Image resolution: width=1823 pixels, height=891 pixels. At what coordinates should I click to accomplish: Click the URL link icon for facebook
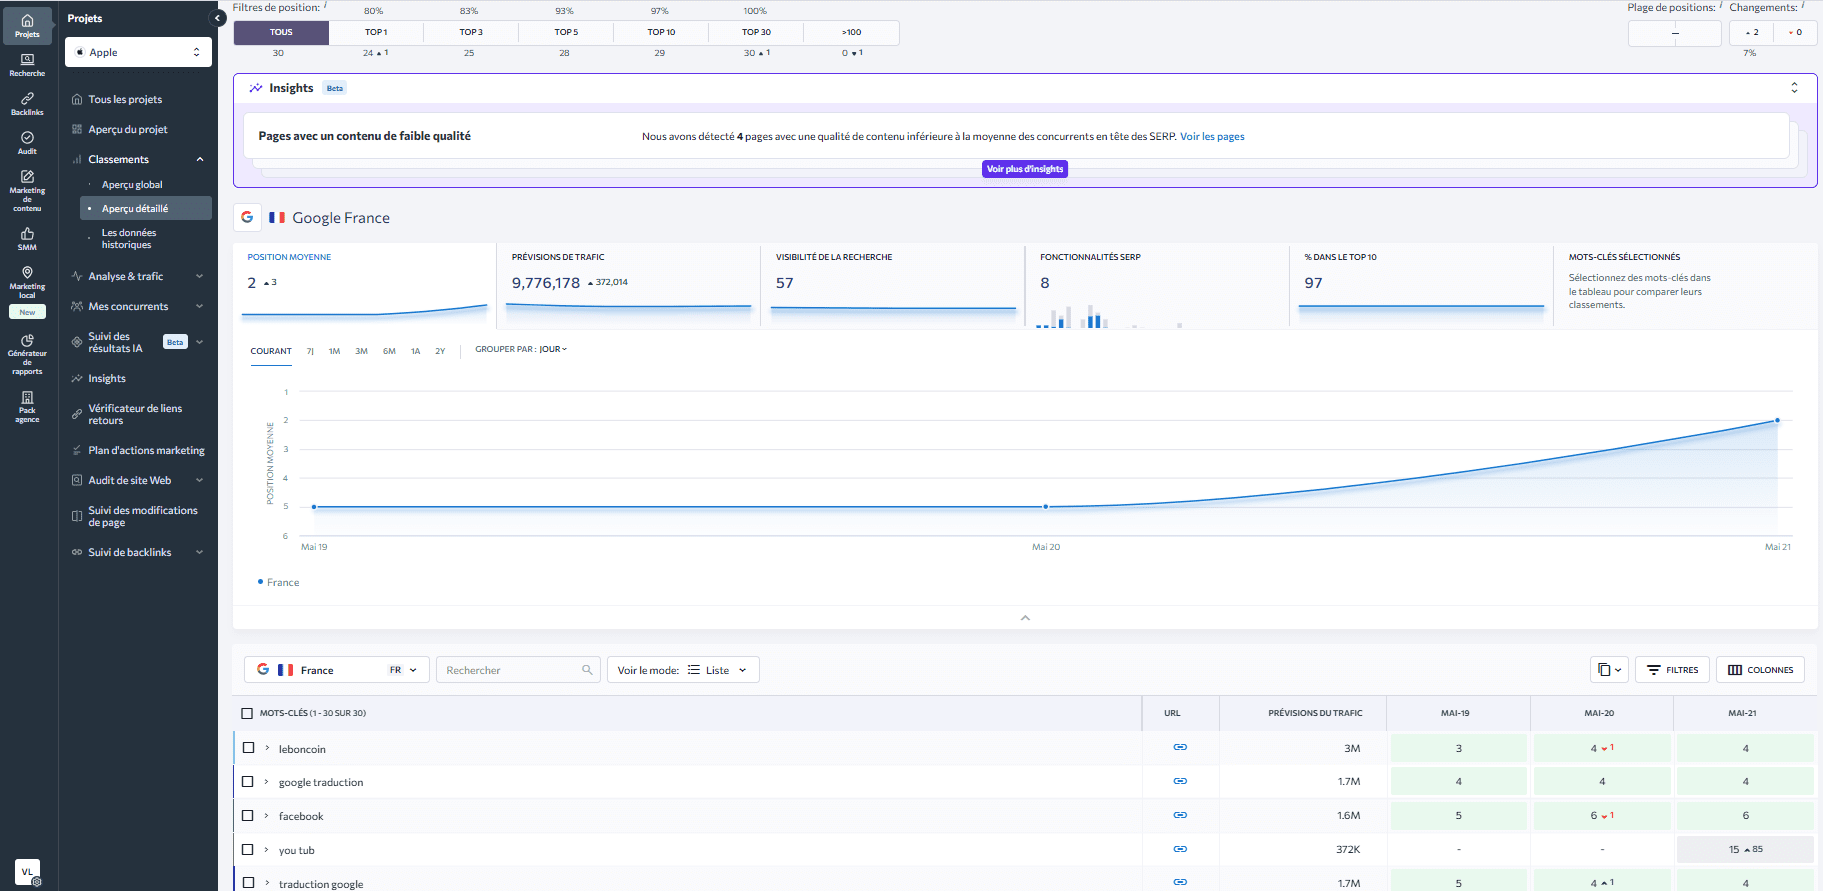[1180, 815]
